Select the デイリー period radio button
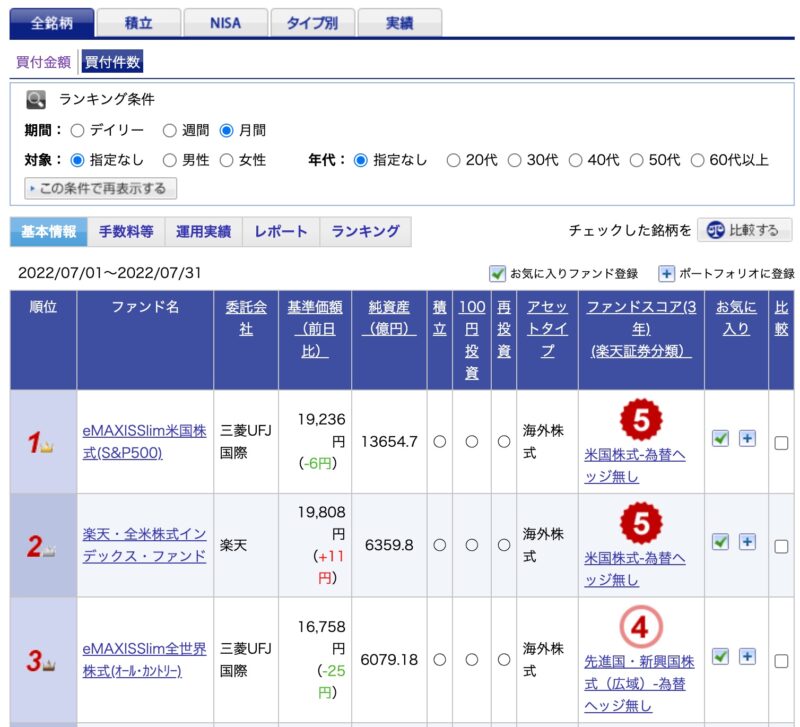 [x=78, y=131]
